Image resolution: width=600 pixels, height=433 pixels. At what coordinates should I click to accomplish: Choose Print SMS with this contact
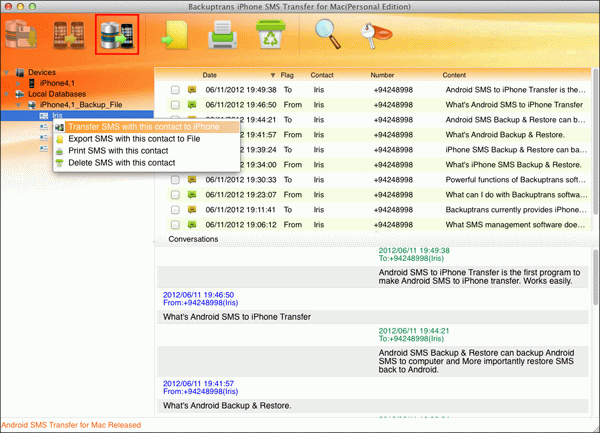[x=146, y=151]
